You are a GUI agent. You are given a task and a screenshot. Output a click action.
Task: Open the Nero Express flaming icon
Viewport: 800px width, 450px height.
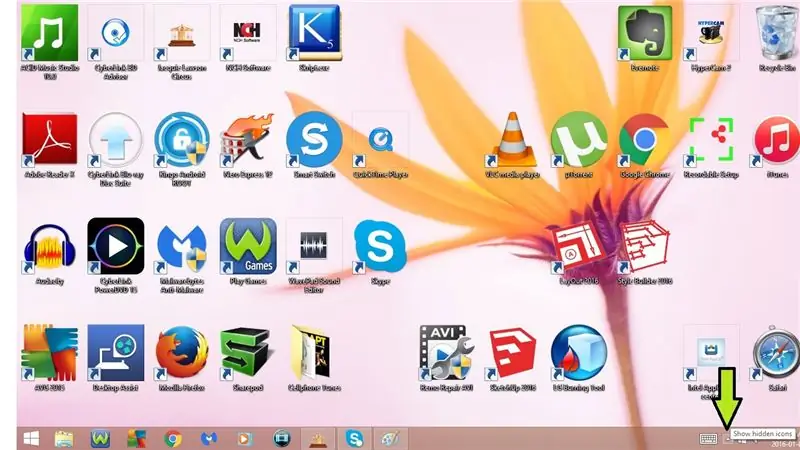[x=247, y=140]
